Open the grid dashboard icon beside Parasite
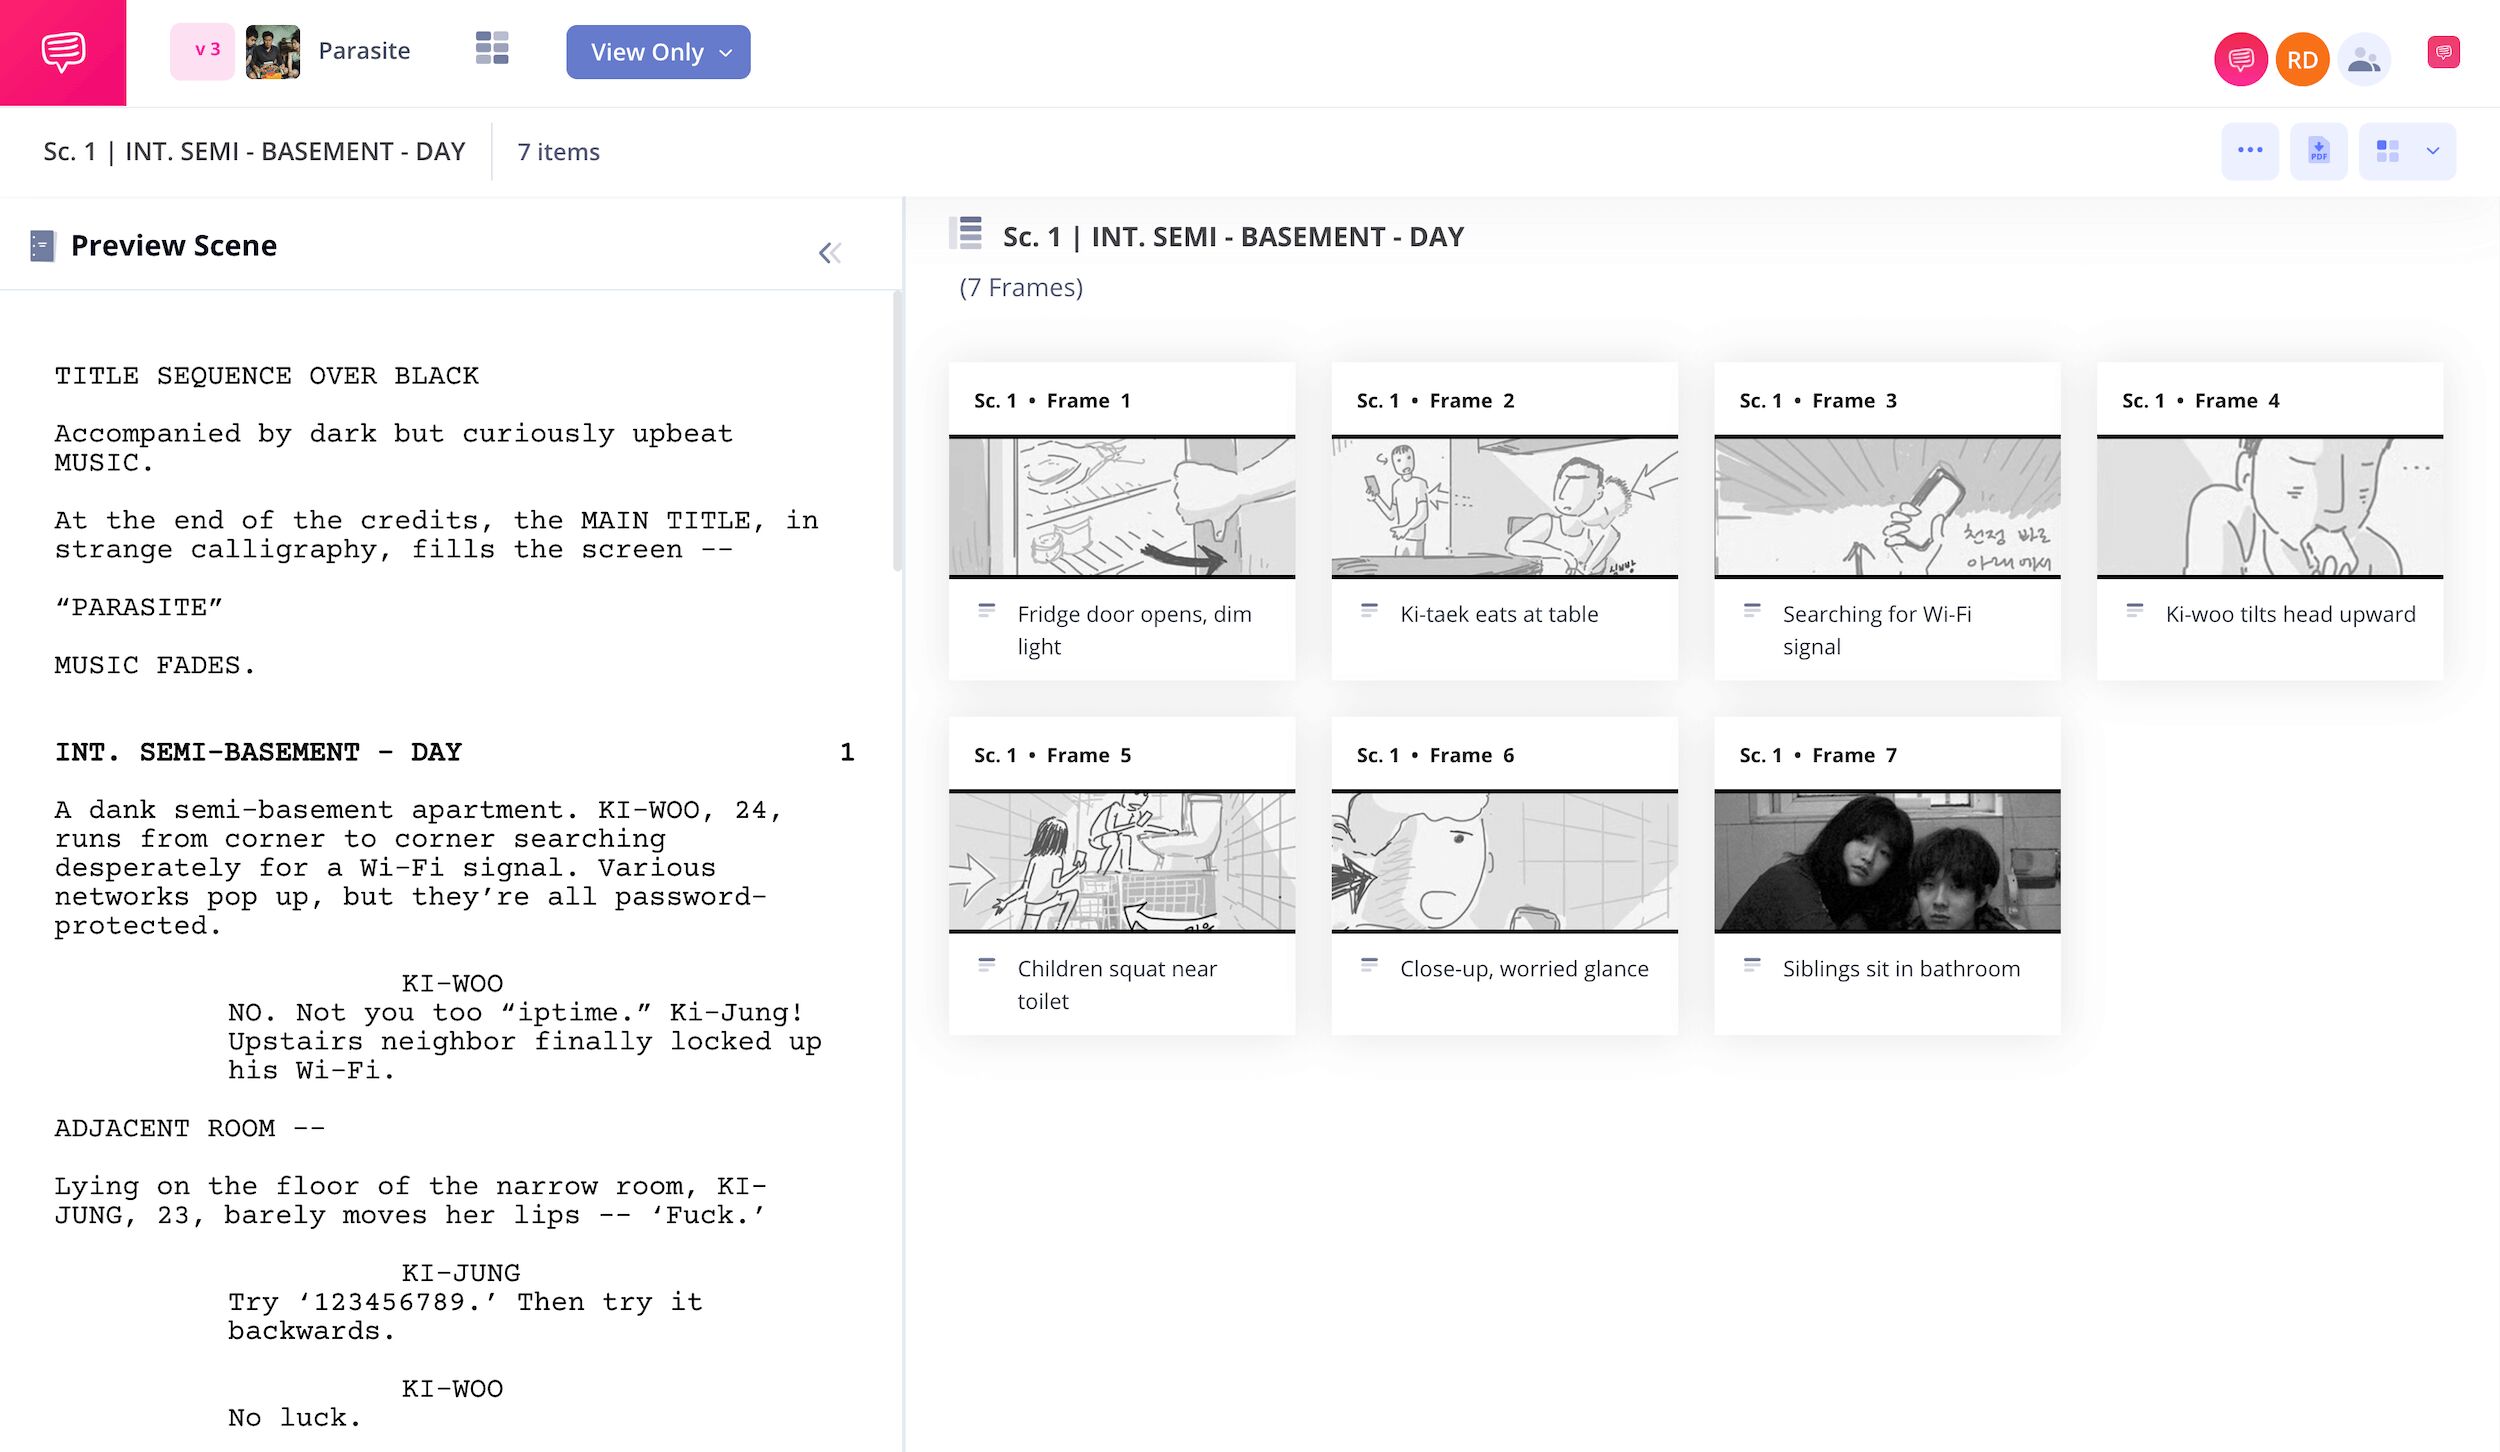 pyautogui.click(x=491, y=49)
